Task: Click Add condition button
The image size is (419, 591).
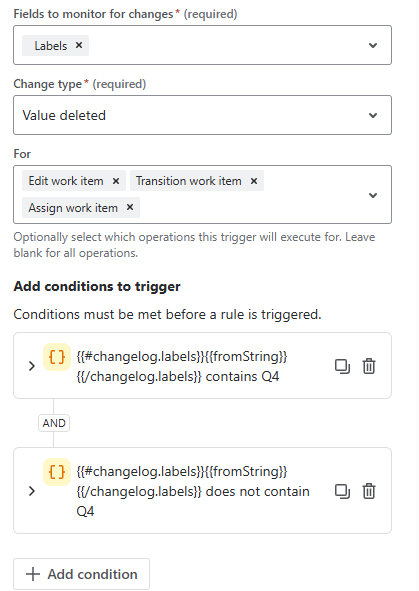Action: [x=81, y=574]
